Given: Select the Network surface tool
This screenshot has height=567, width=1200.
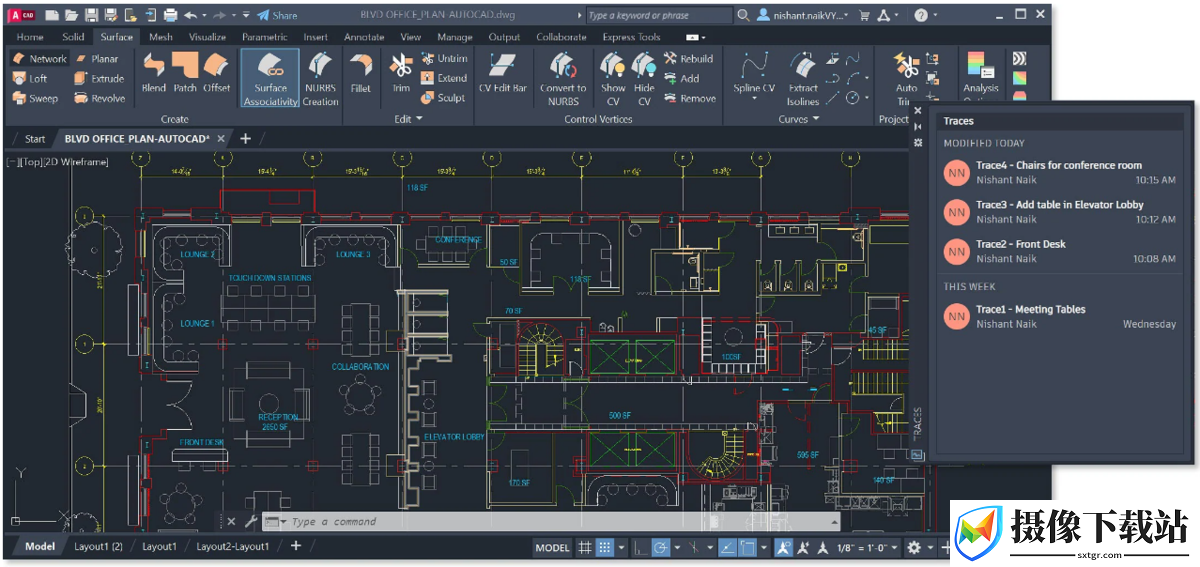Looking at the screenshot, I should [x=39, y=59].
